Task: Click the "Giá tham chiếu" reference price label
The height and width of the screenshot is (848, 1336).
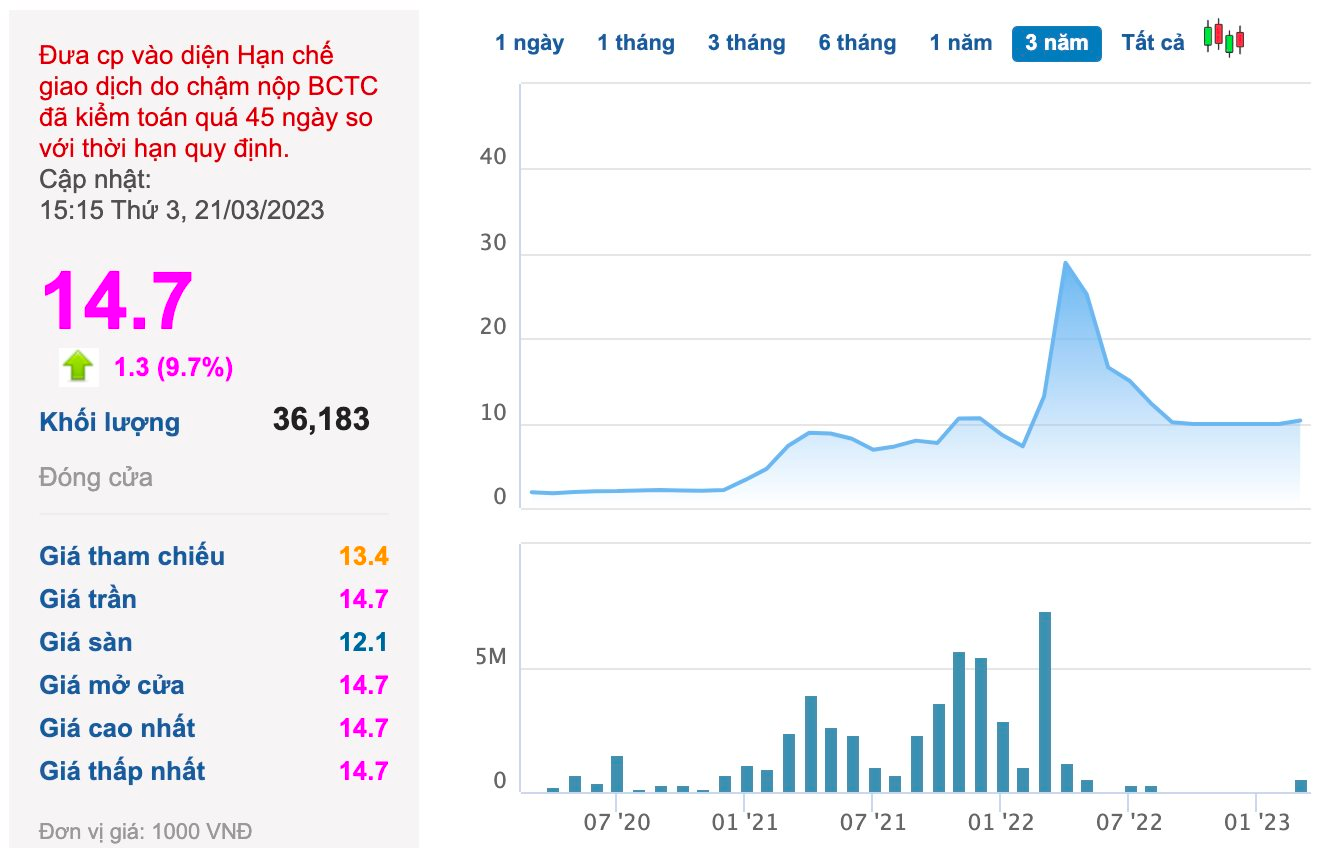Action: (x=132, y=556)
